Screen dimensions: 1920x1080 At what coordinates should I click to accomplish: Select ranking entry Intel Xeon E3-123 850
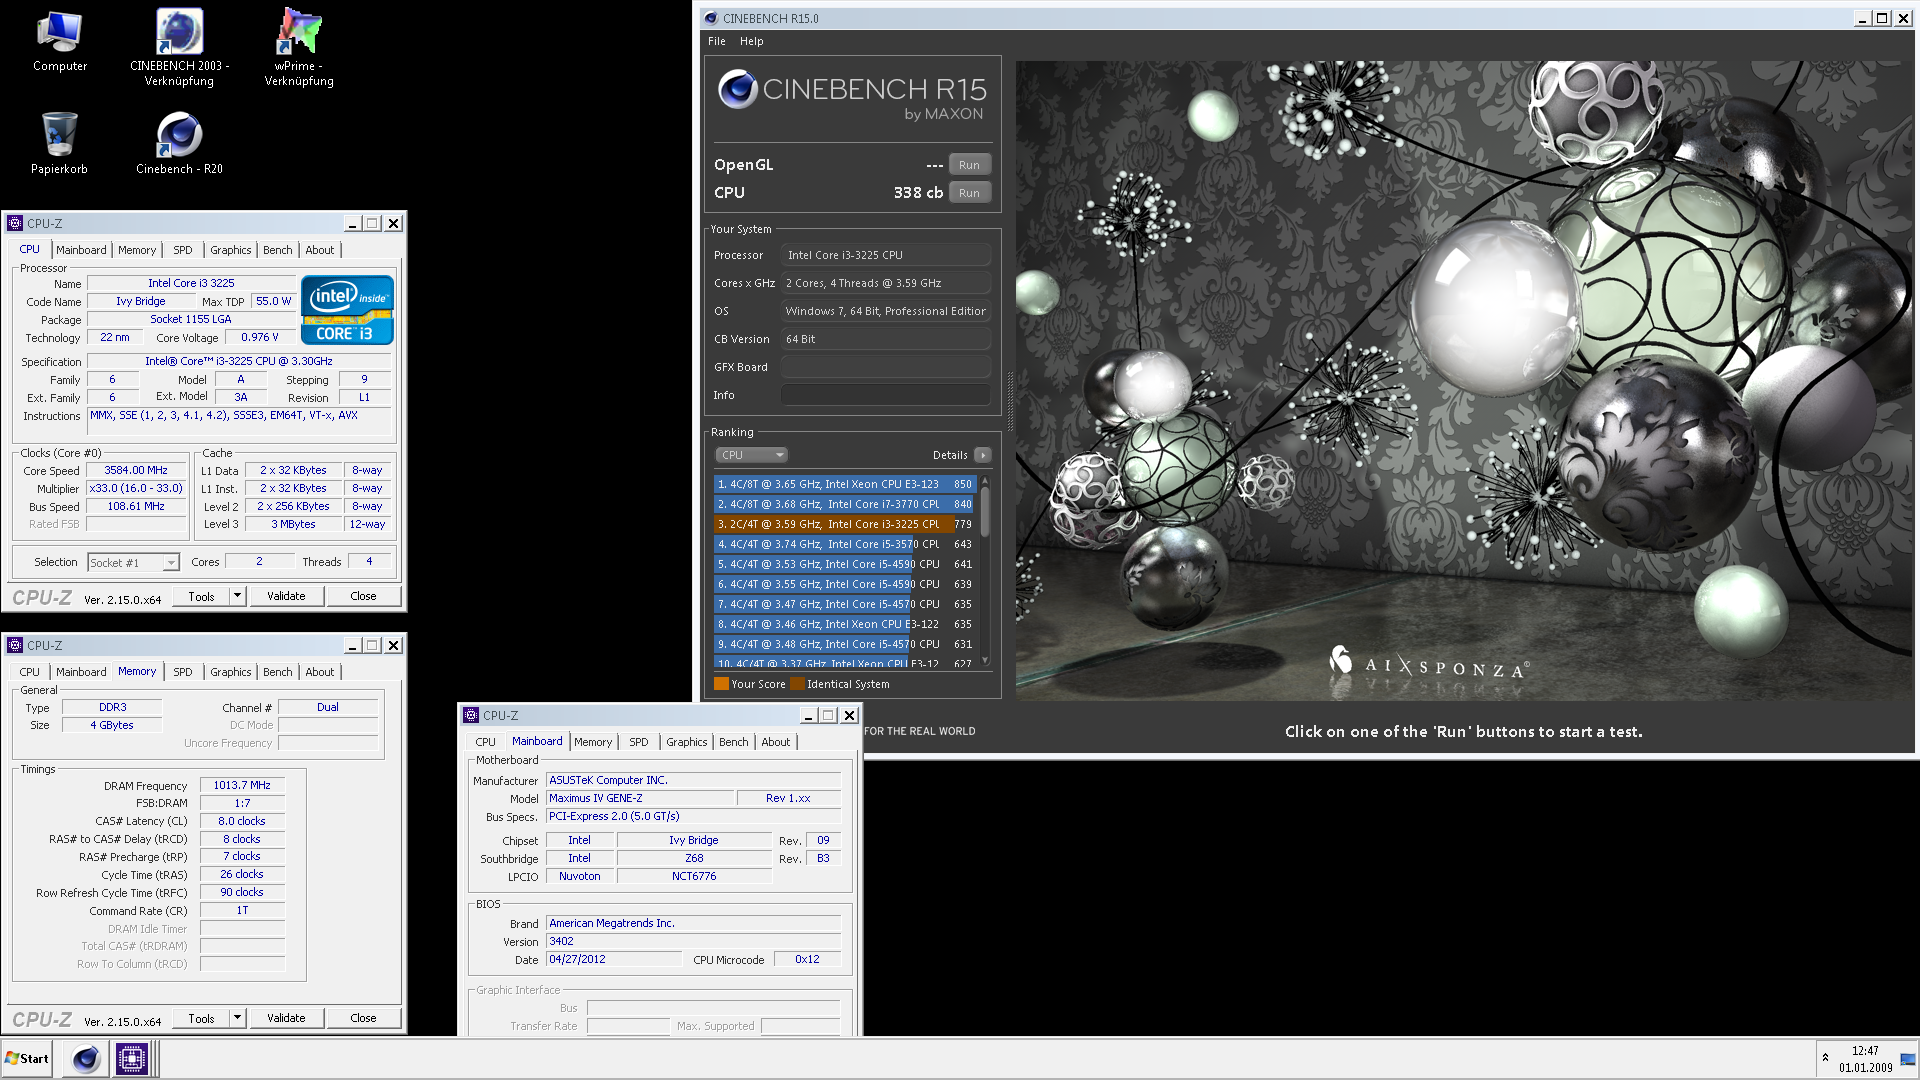point(845,484)
